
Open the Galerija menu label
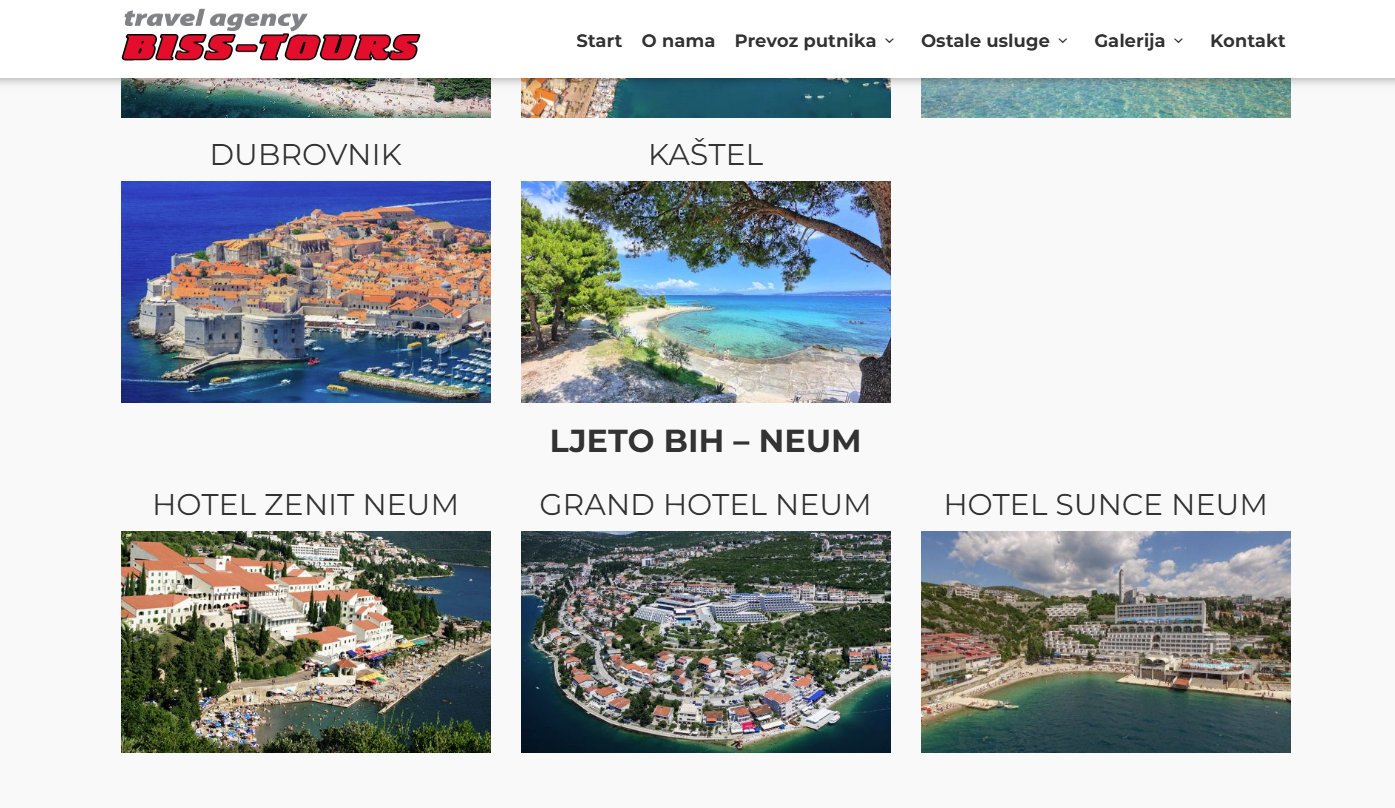(x=1130, y=41)
